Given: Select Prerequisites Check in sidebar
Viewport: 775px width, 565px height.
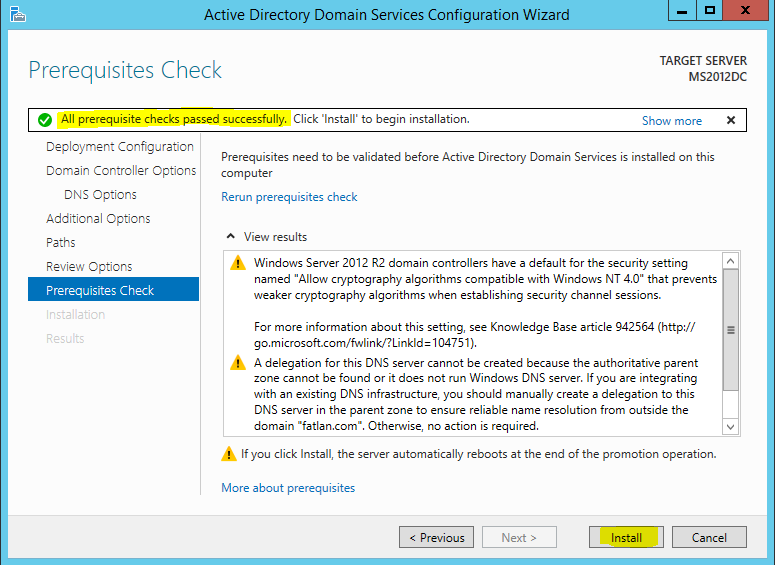Looking at the screenshot, I should (114, 290).
